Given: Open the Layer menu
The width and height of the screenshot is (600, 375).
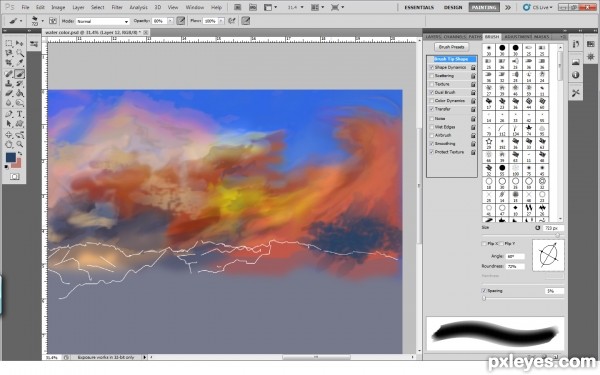Looking at the screenshot, I should pos(78,7).
